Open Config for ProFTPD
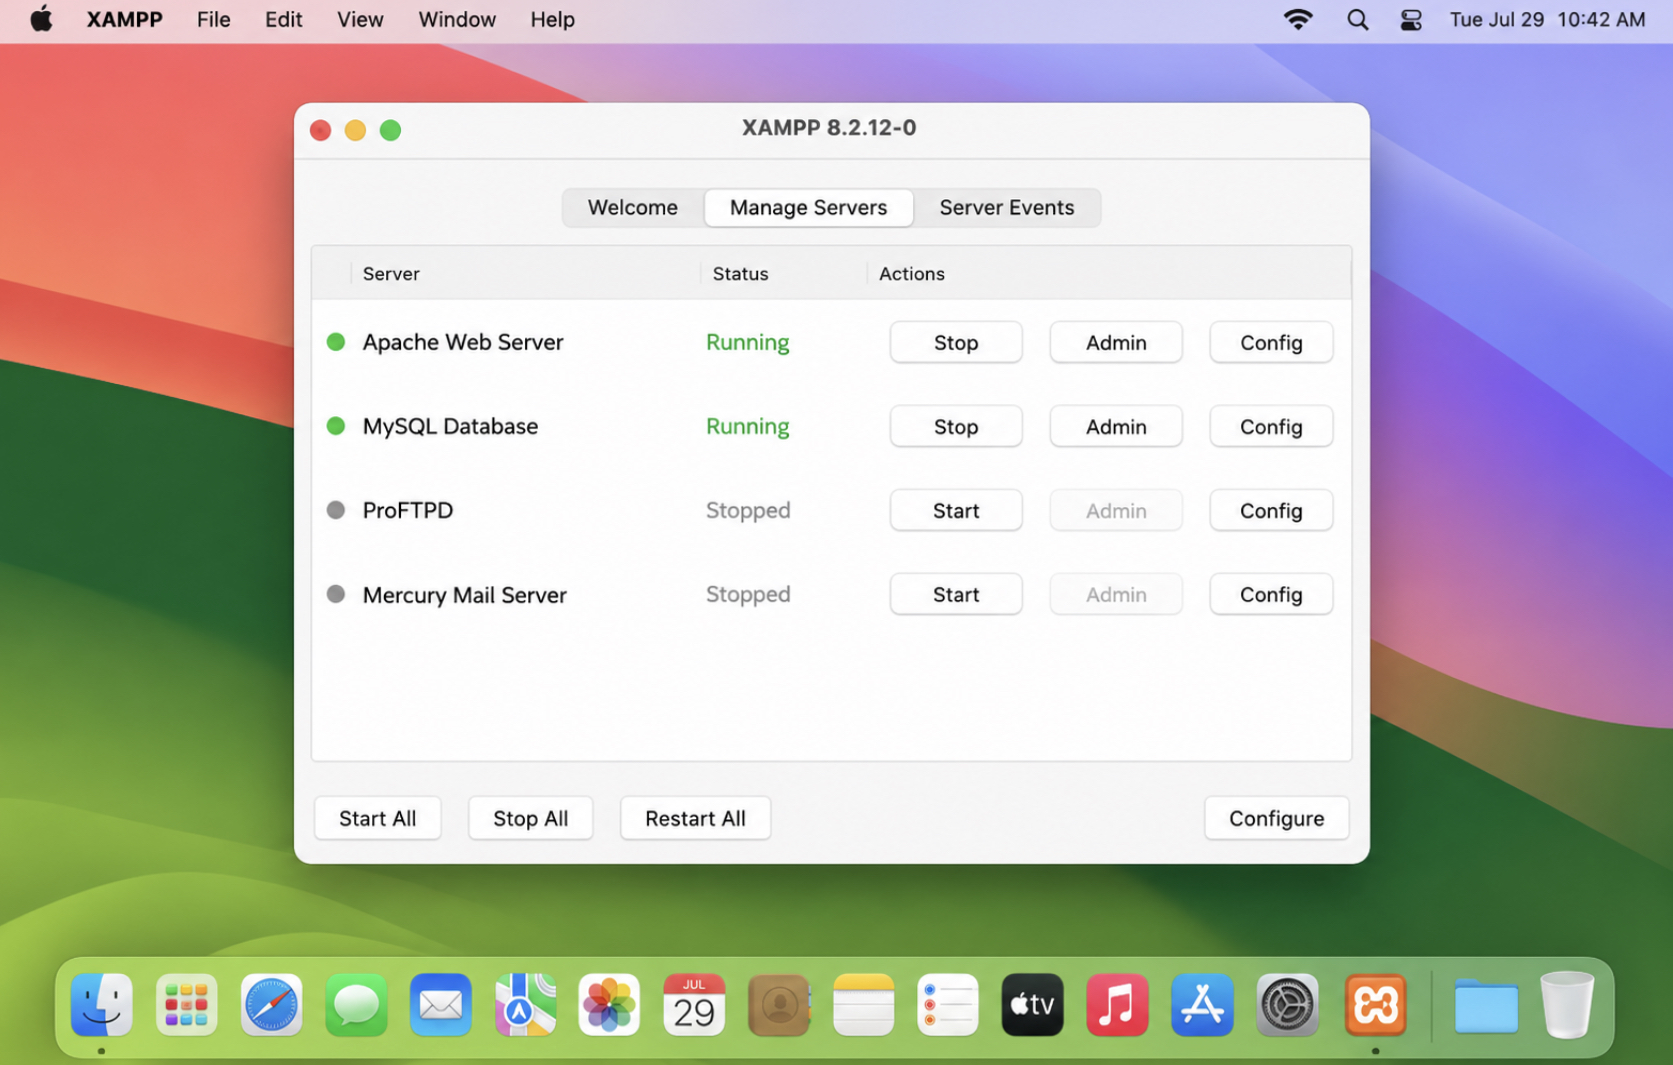 pyautogui.click(x=1271, y=510)
